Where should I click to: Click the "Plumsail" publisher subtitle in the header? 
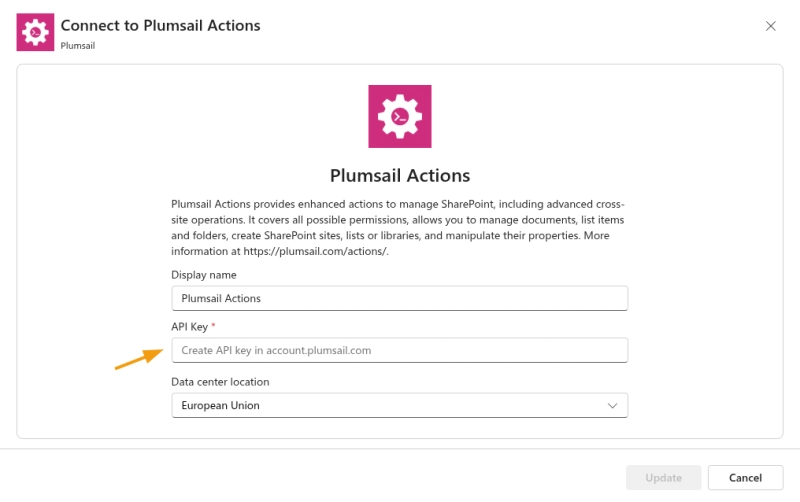click(78, 45)
